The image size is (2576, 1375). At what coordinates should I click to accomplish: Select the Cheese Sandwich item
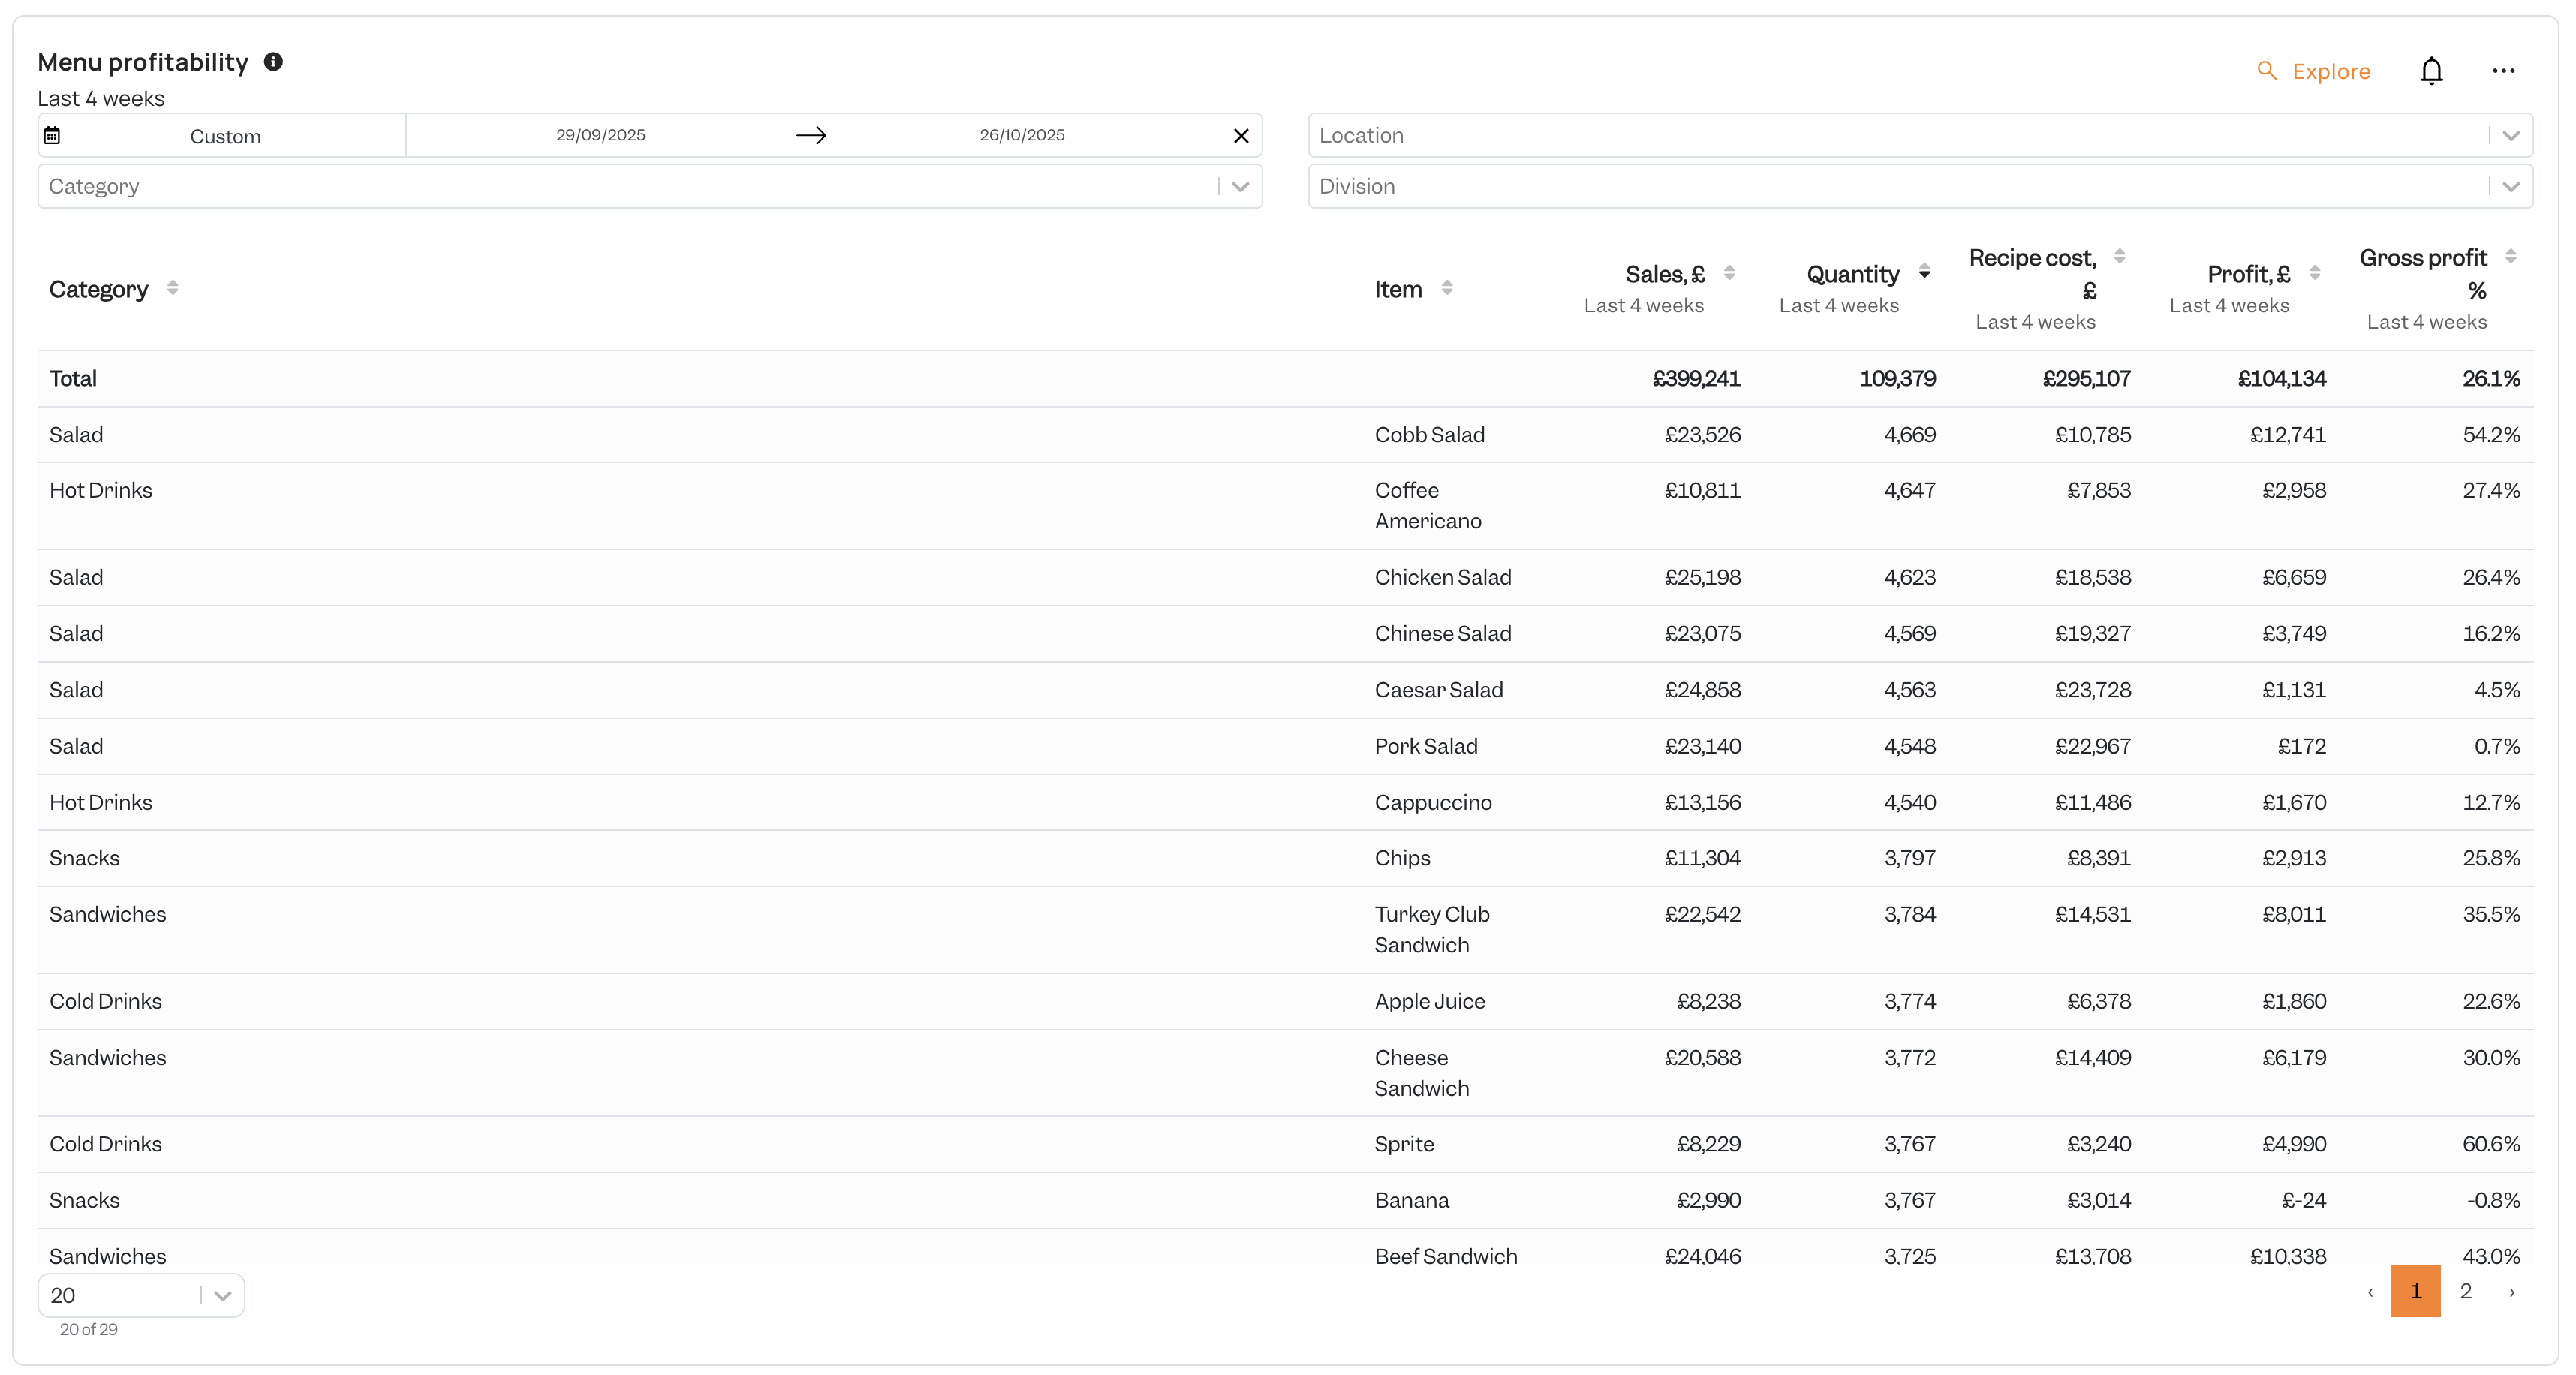[x=1421, y=1072]
